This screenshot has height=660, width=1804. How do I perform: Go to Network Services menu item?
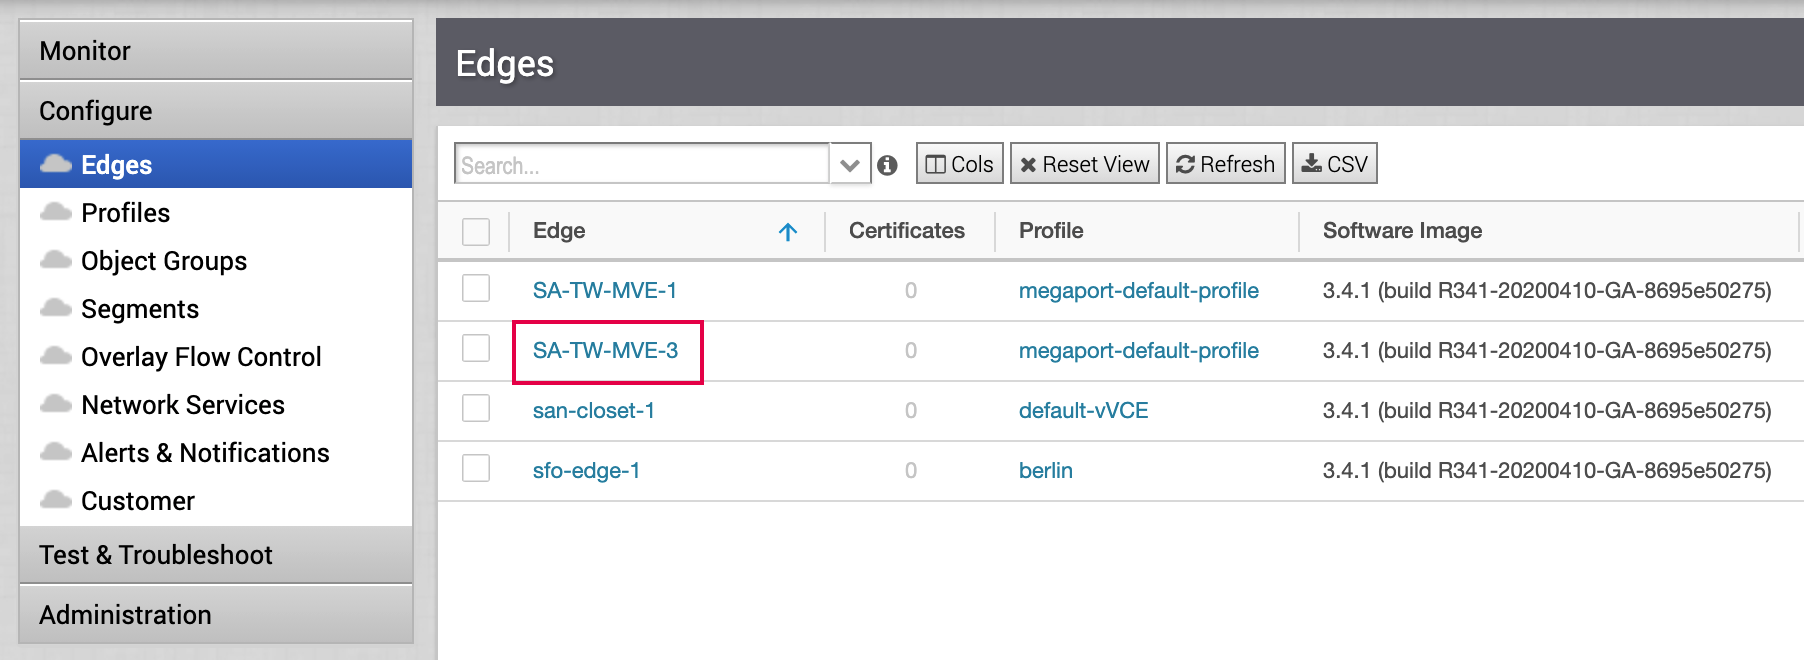pyautogui.click(x=182, y=405)
